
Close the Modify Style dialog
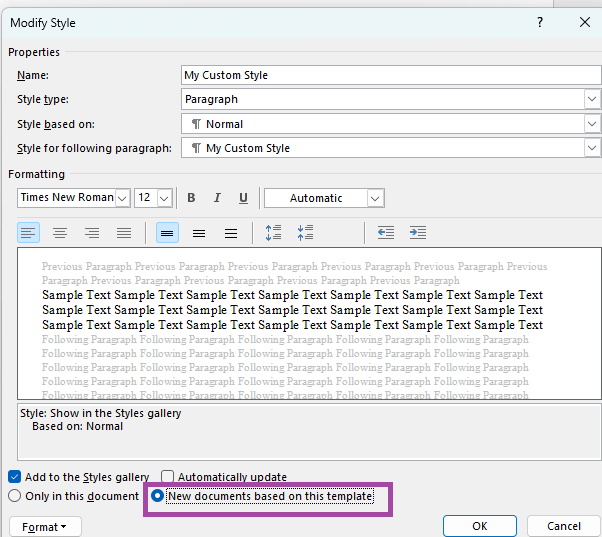[x=585, y=22]
